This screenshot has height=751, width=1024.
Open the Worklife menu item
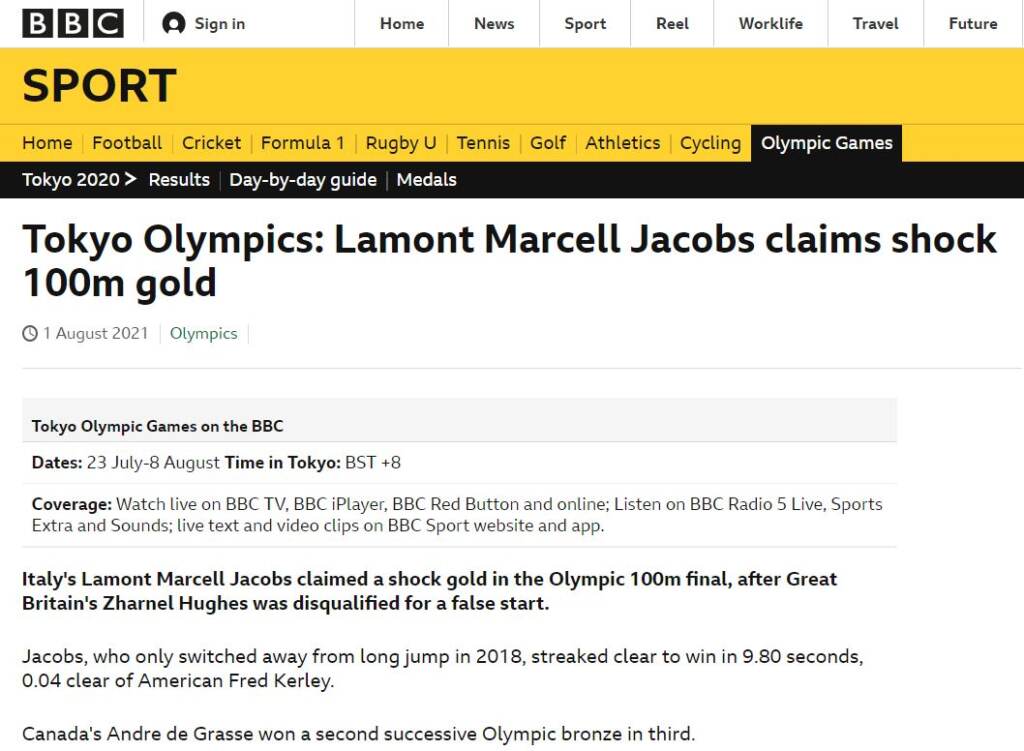coord(770,23)
